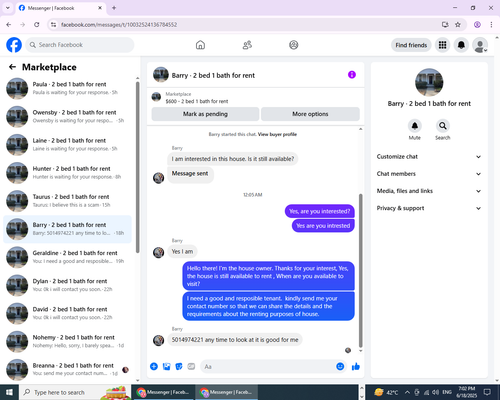Reload the browser page
The image size is (500, 400).
[x=37, y=24]
